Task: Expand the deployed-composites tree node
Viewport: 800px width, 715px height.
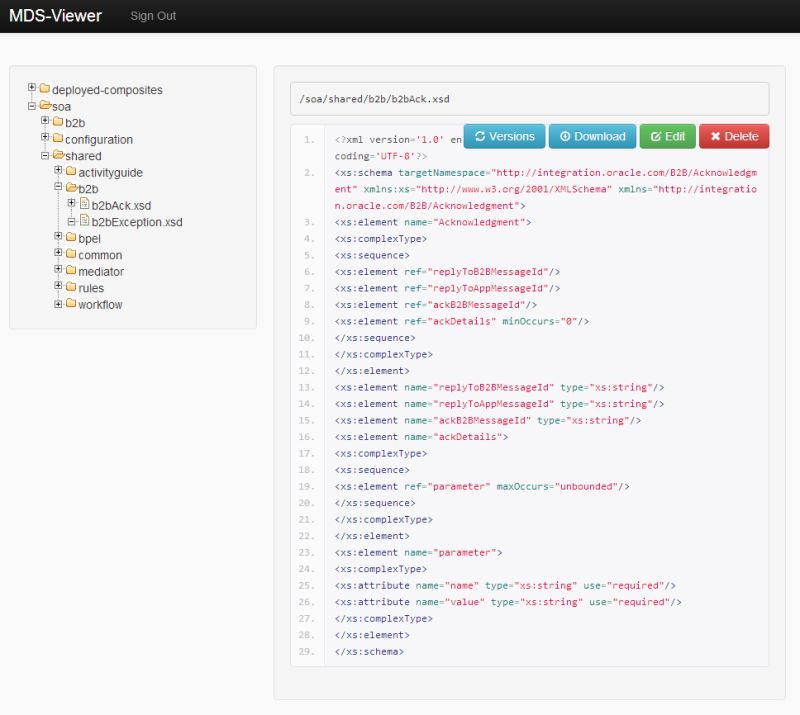Action: pyautogui.click(x=31, y=86)
